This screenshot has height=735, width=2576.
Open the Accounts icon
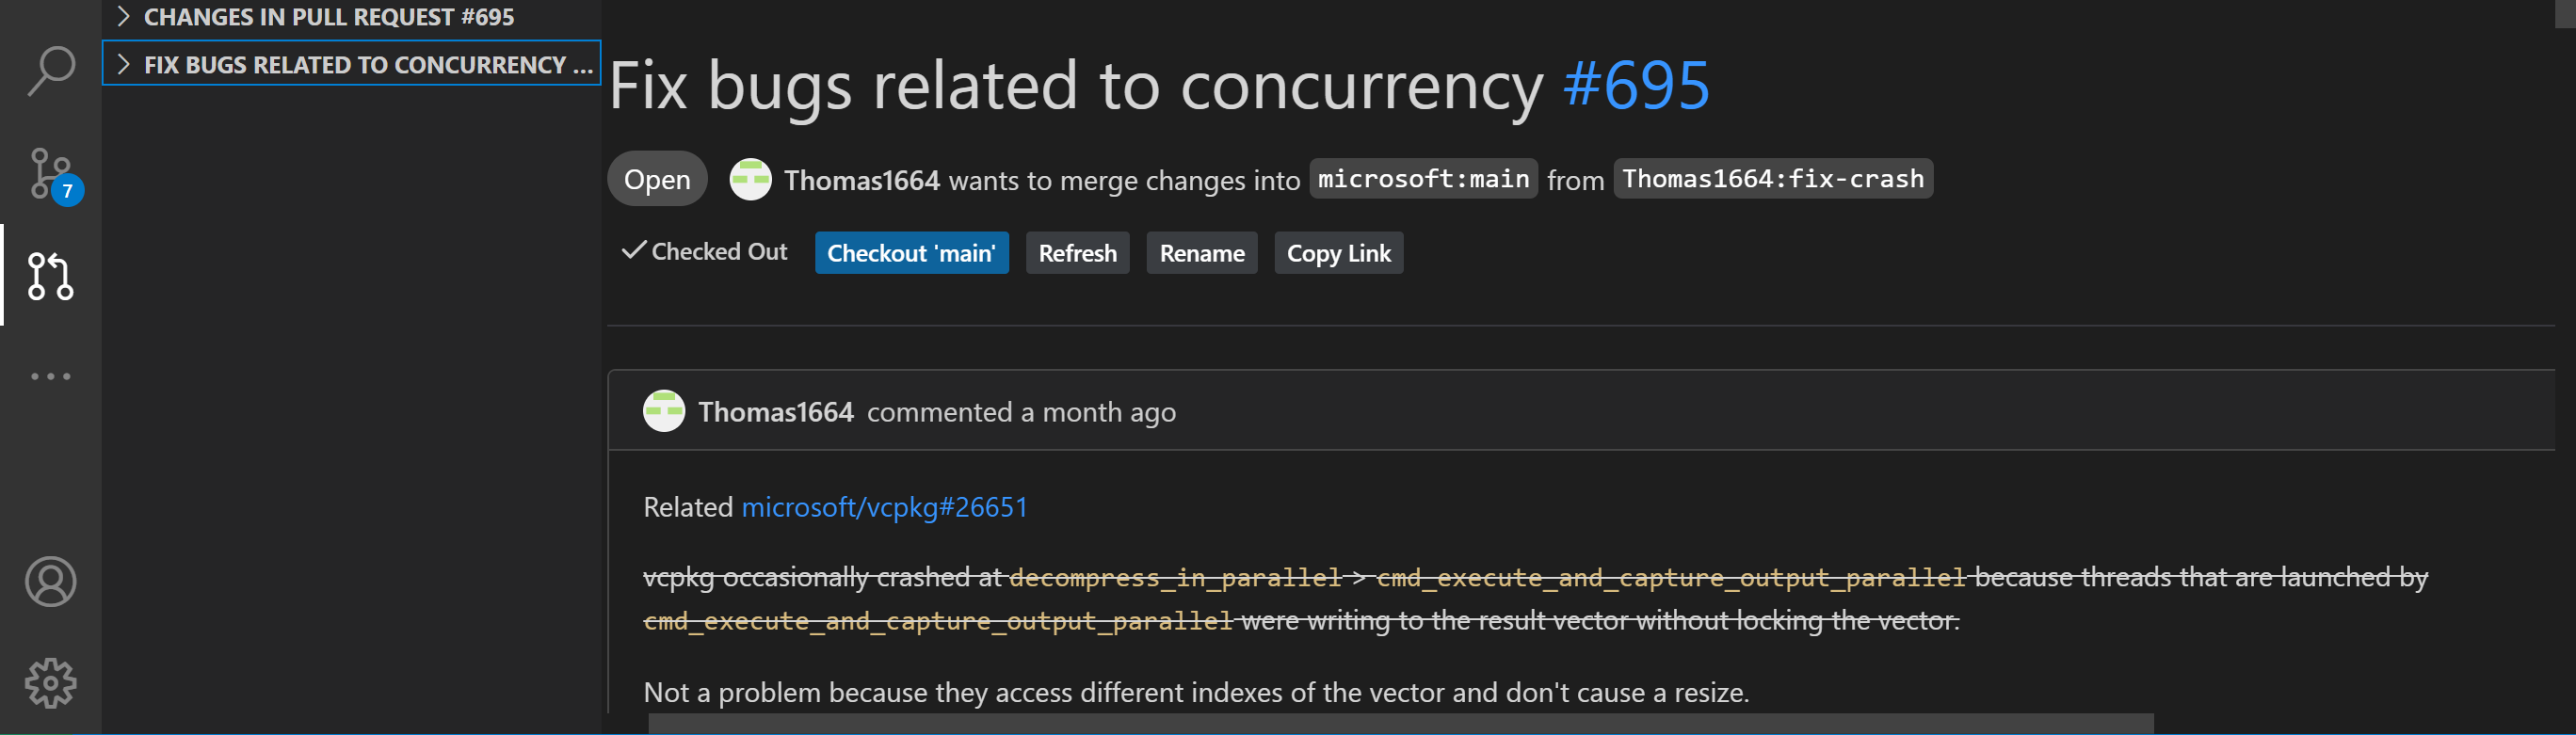click(x=49, y=582)
